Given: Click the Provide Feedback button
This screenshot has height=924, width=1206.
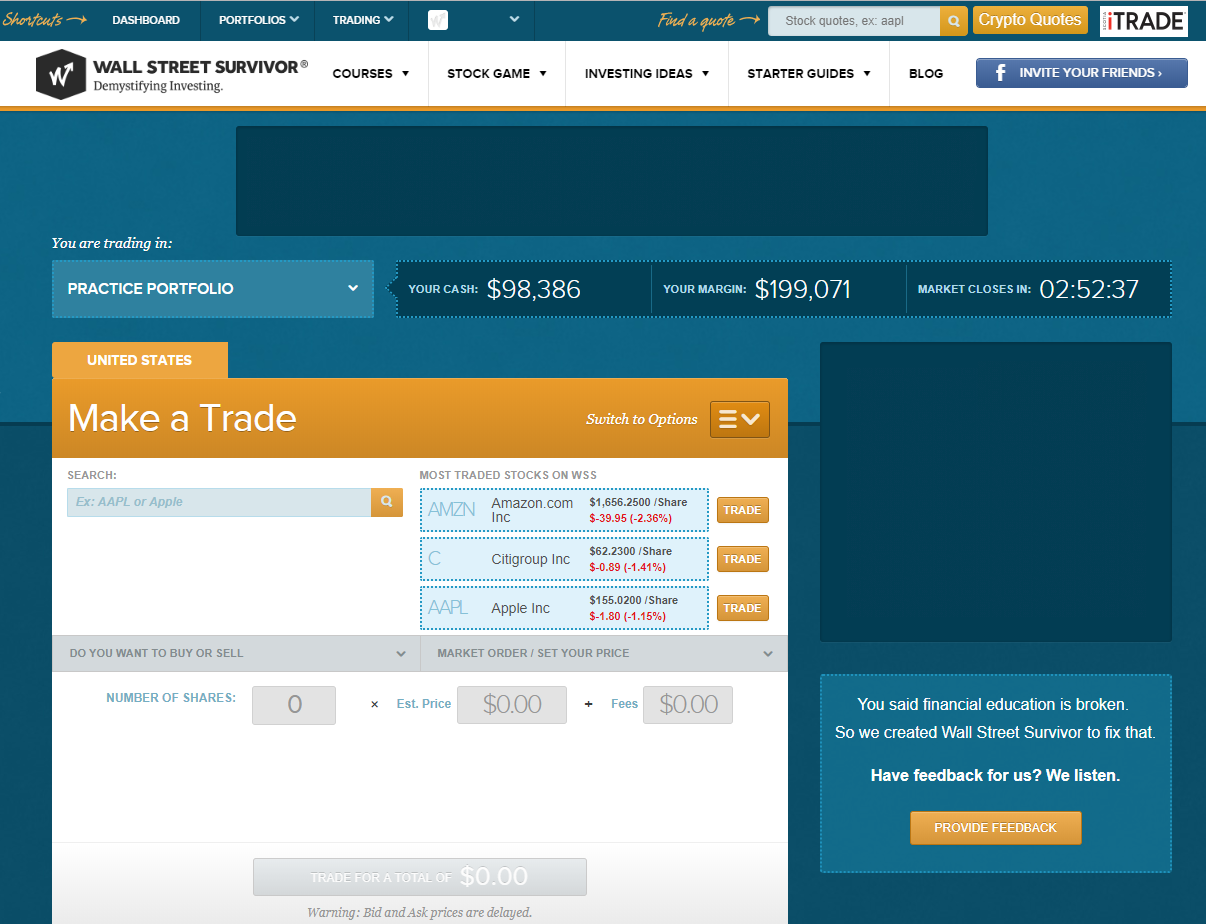Looking at the screenshot, I should 995,828.
